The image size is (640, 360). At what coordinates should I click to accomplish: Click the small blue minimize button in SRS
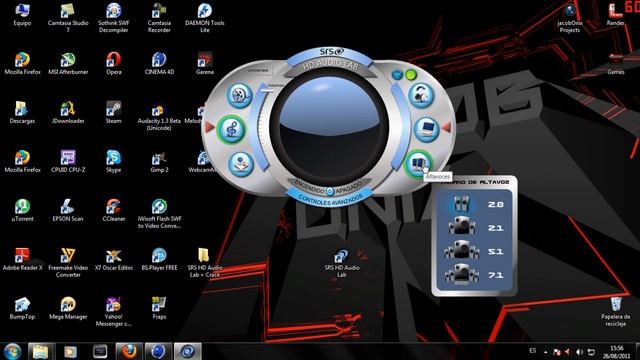[x=397, y=75]
